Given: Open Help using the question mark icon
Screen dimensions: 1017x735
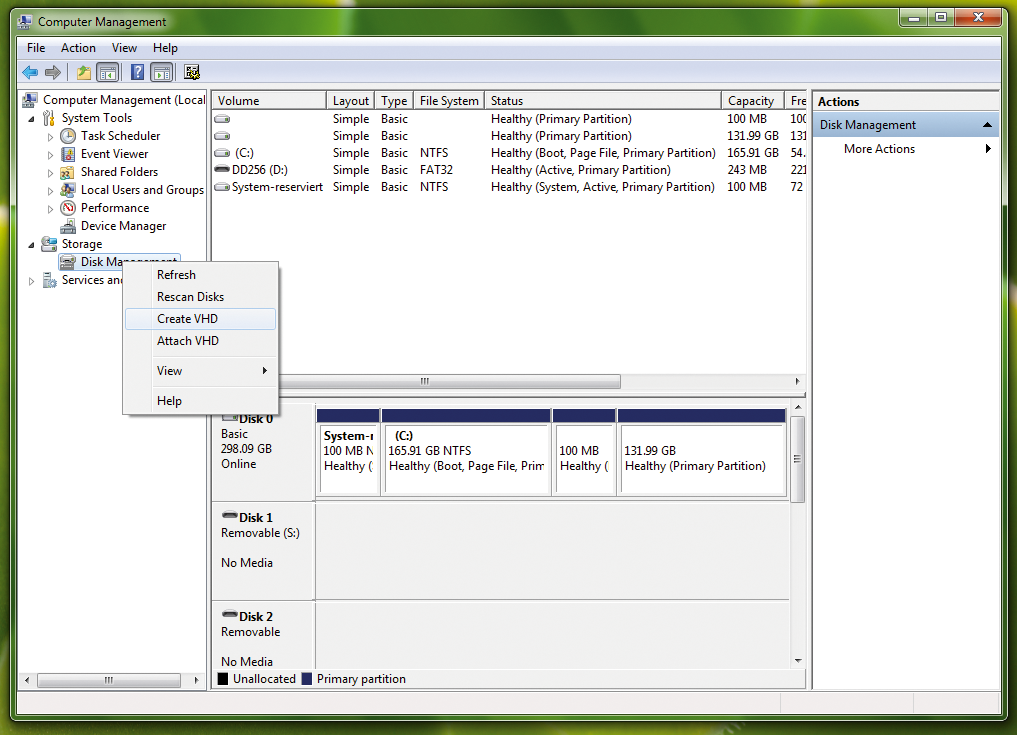Looking at the screenshot, I should point(136,72).
